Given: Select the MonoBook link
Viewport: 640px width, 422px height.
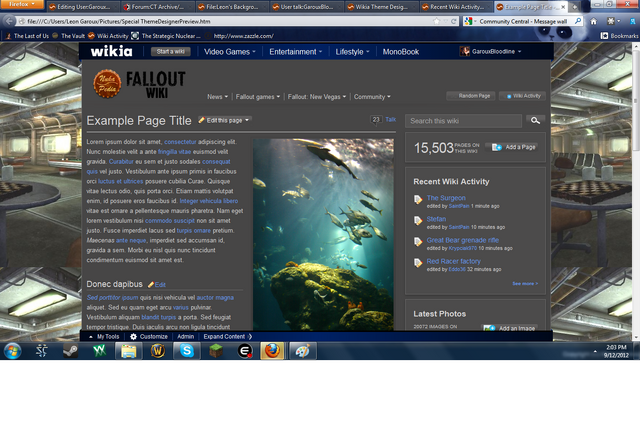Looking at the screenshot, I should pyautogui.click(x=401, y=52).
